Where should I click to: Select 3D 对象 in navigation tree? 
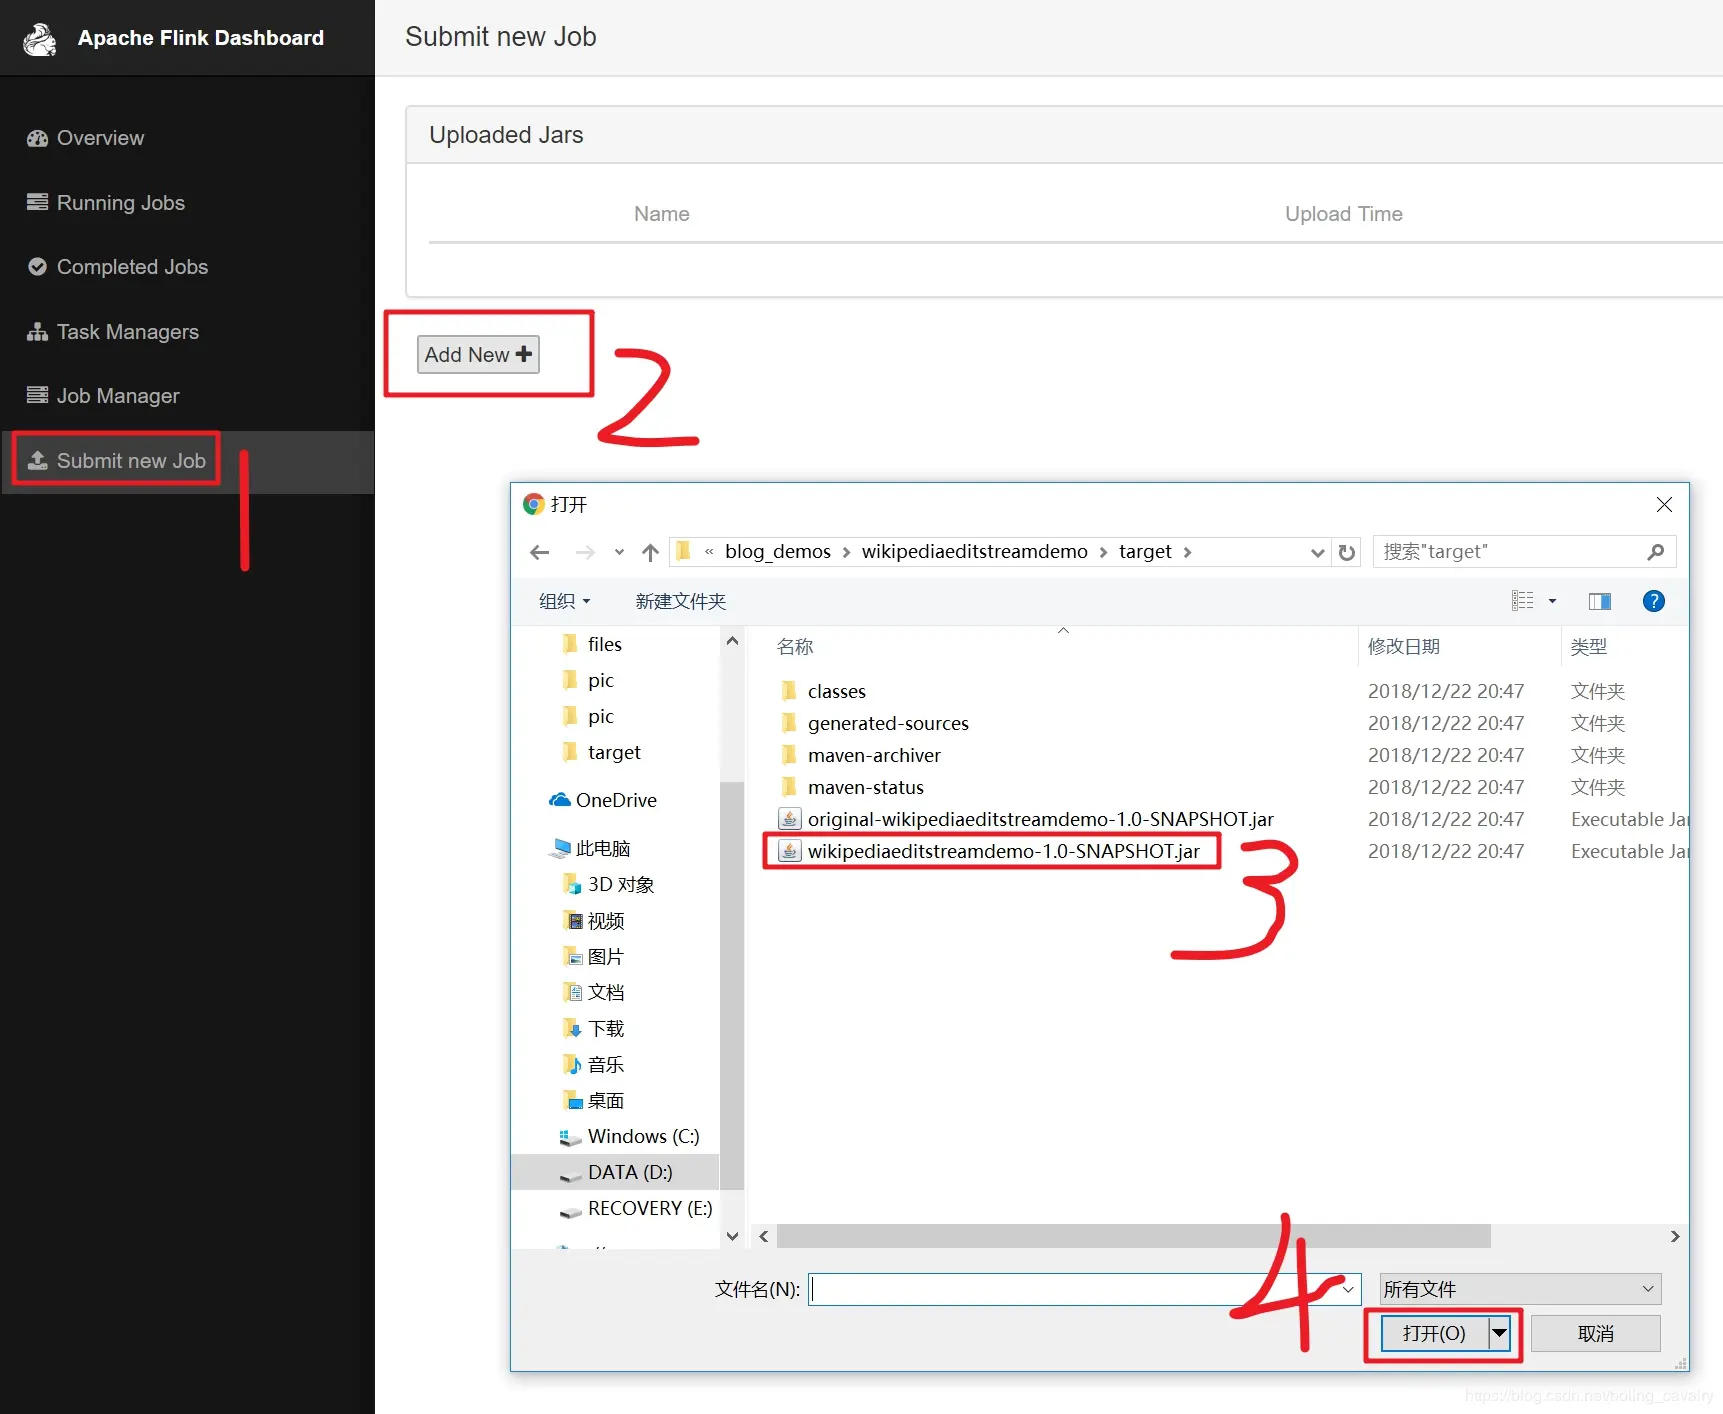tap(620, 884)
